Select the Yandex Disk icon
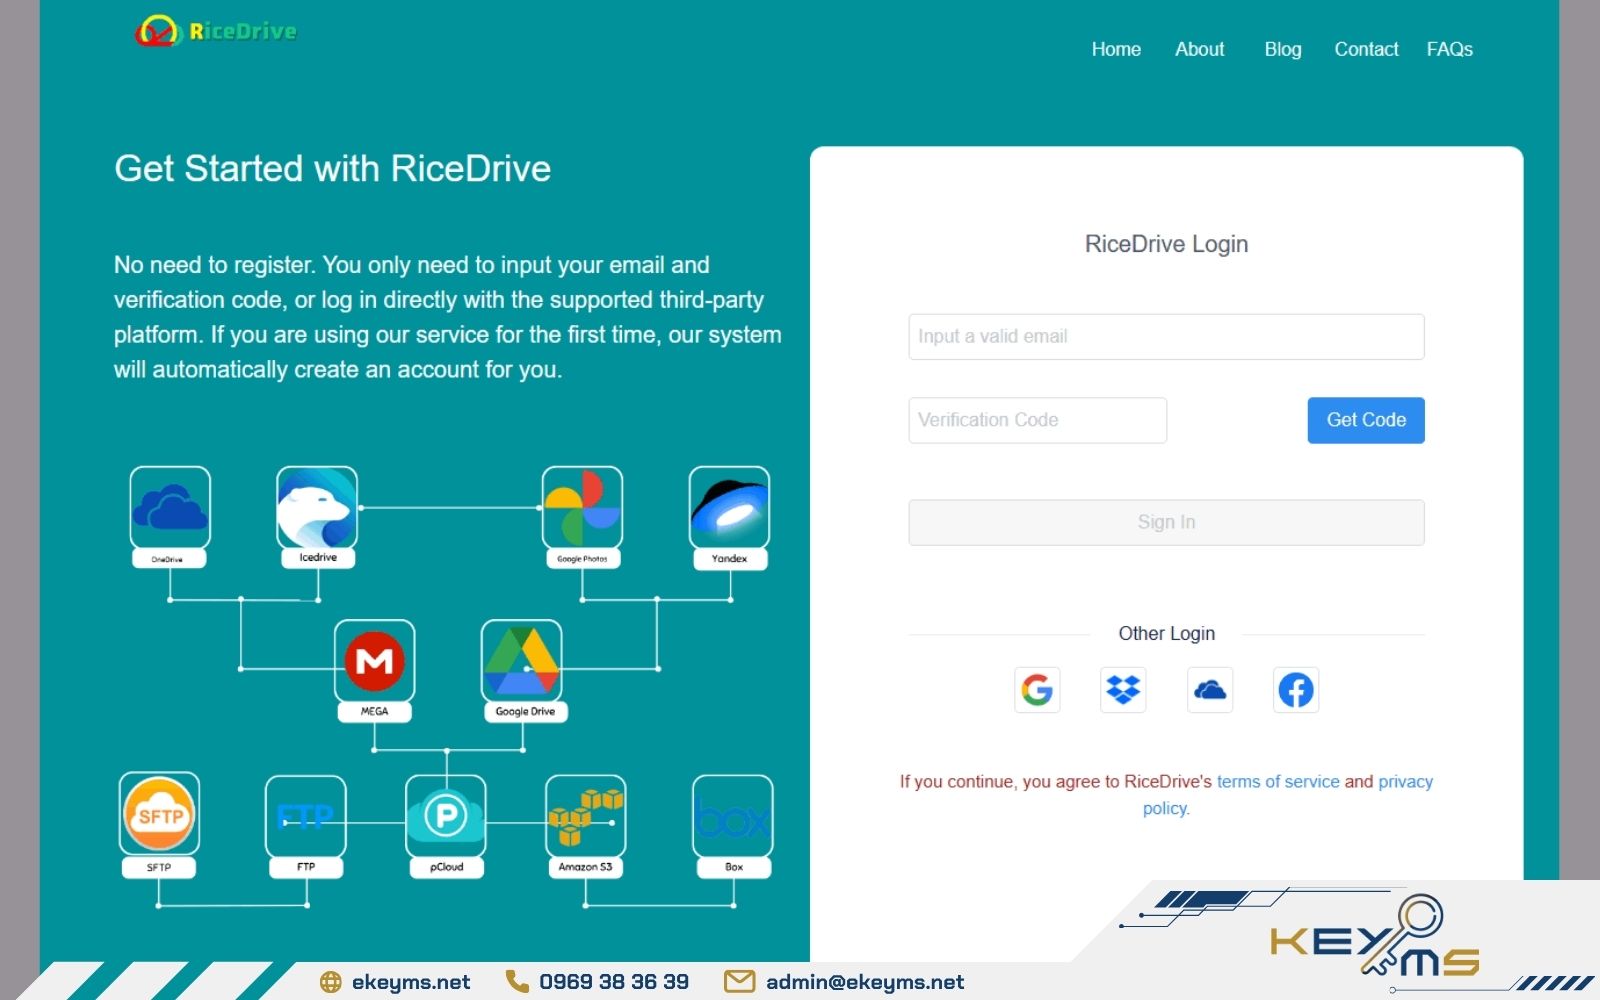The image size is (1600, 1000). (729, 512)
